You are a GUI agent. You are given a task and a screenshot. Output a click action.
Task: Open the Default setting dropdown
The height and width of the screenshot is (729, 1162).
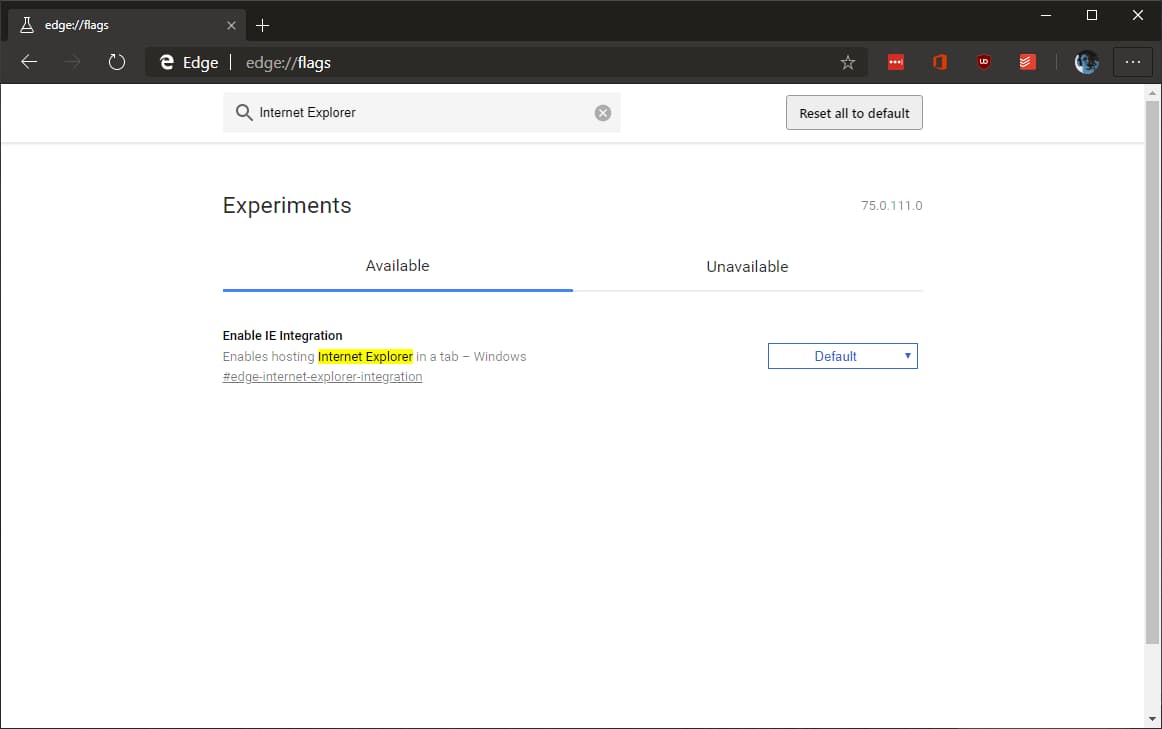(x=842, y=355)
